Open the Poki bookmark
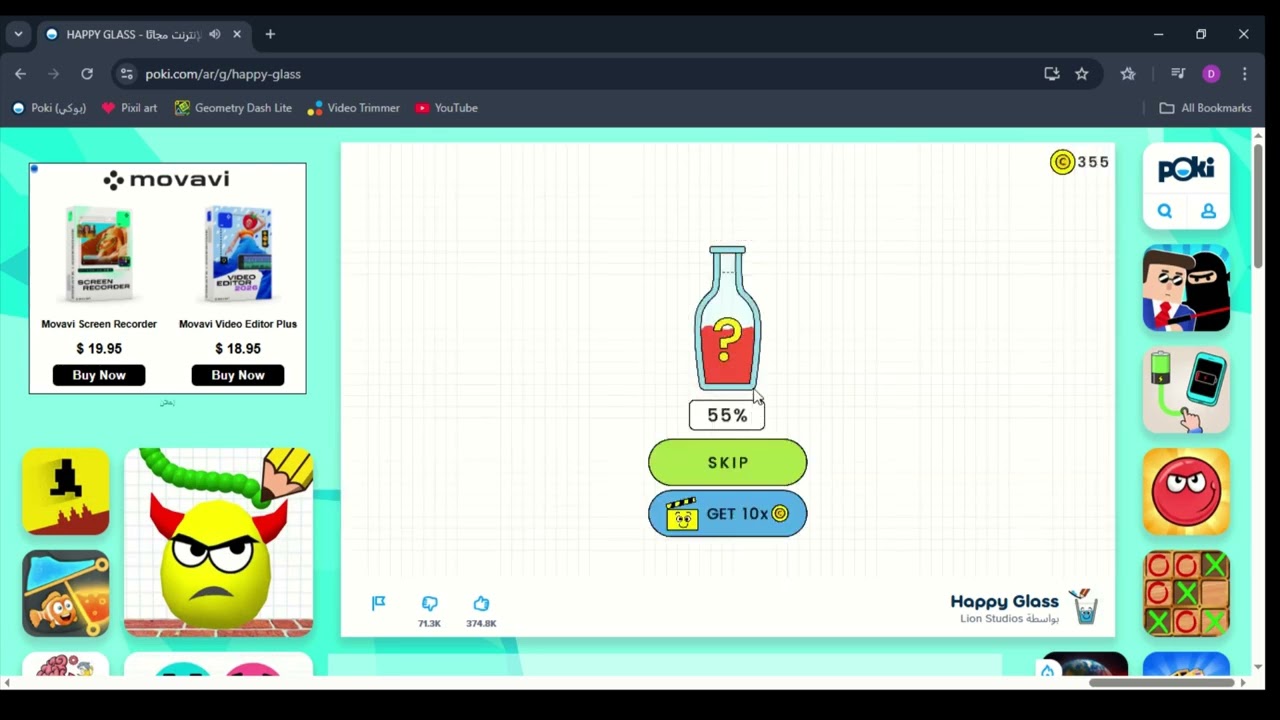 click(x=49, y=108)
